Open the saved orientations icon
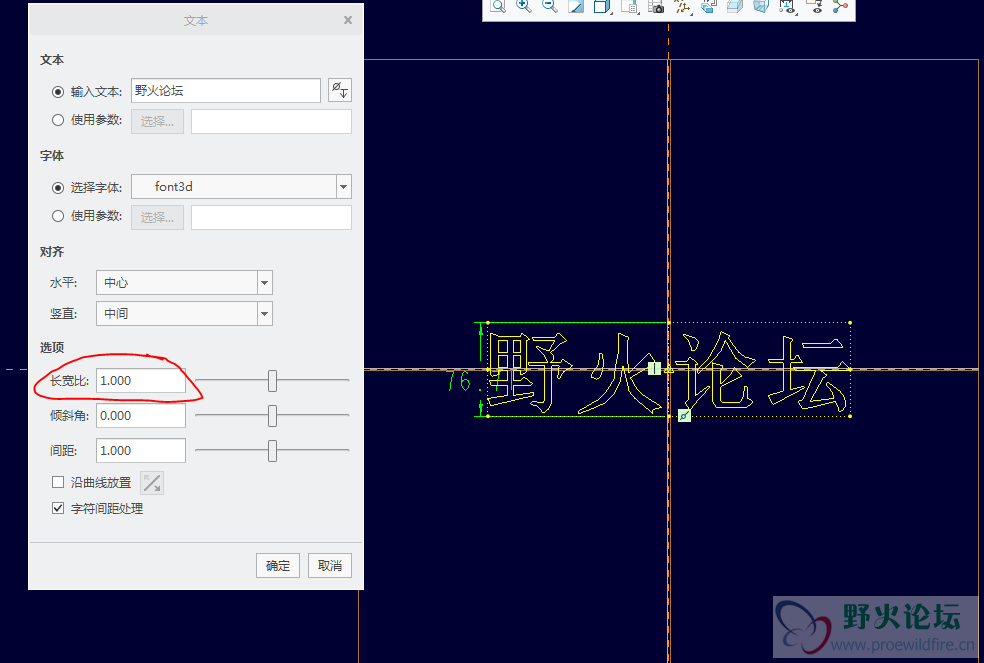This screenshot has height=663, width=984. (x=629, y=6)
